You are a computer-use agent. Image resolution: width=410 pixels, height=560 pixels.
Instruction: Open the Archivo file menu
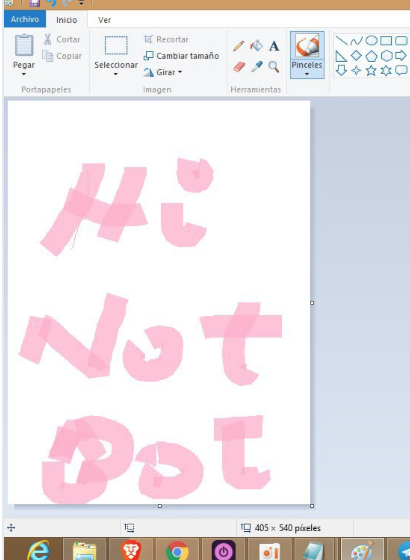(25, 19)
